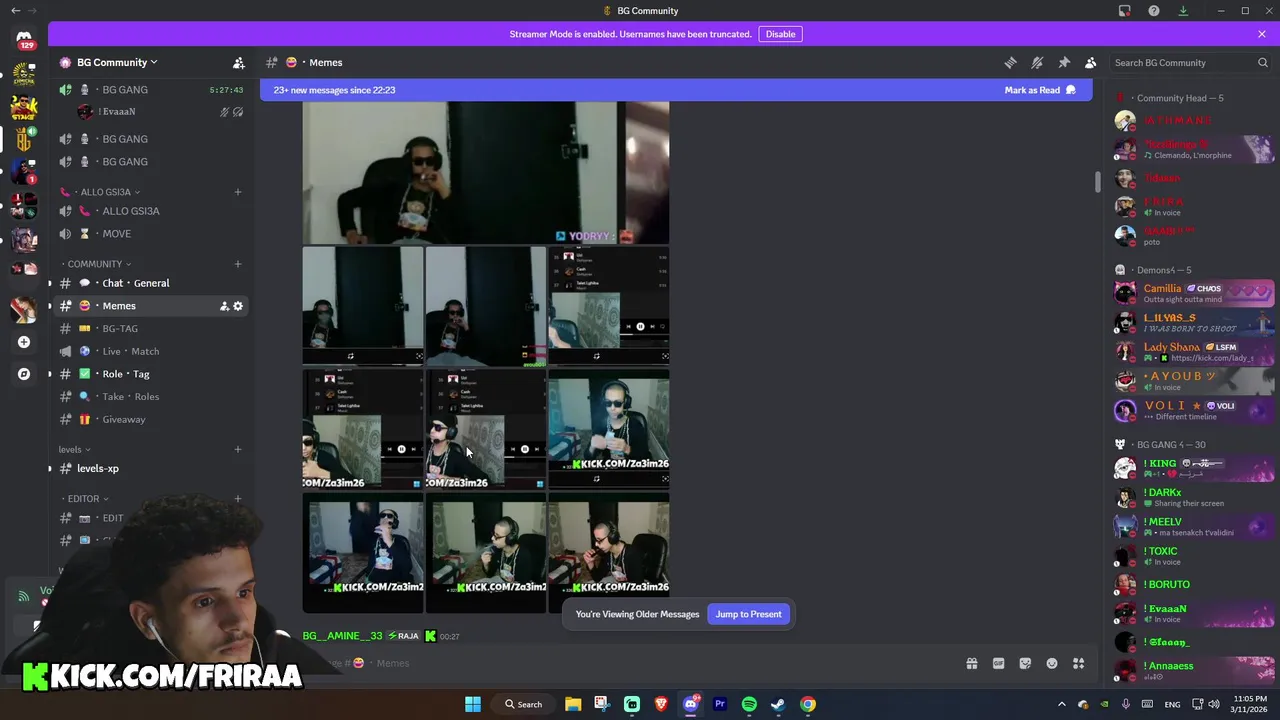Open Discord direct messages home icon
The height and width of the screenshot is (720, 1280).
pyautogui.click(x=24, y=38)
